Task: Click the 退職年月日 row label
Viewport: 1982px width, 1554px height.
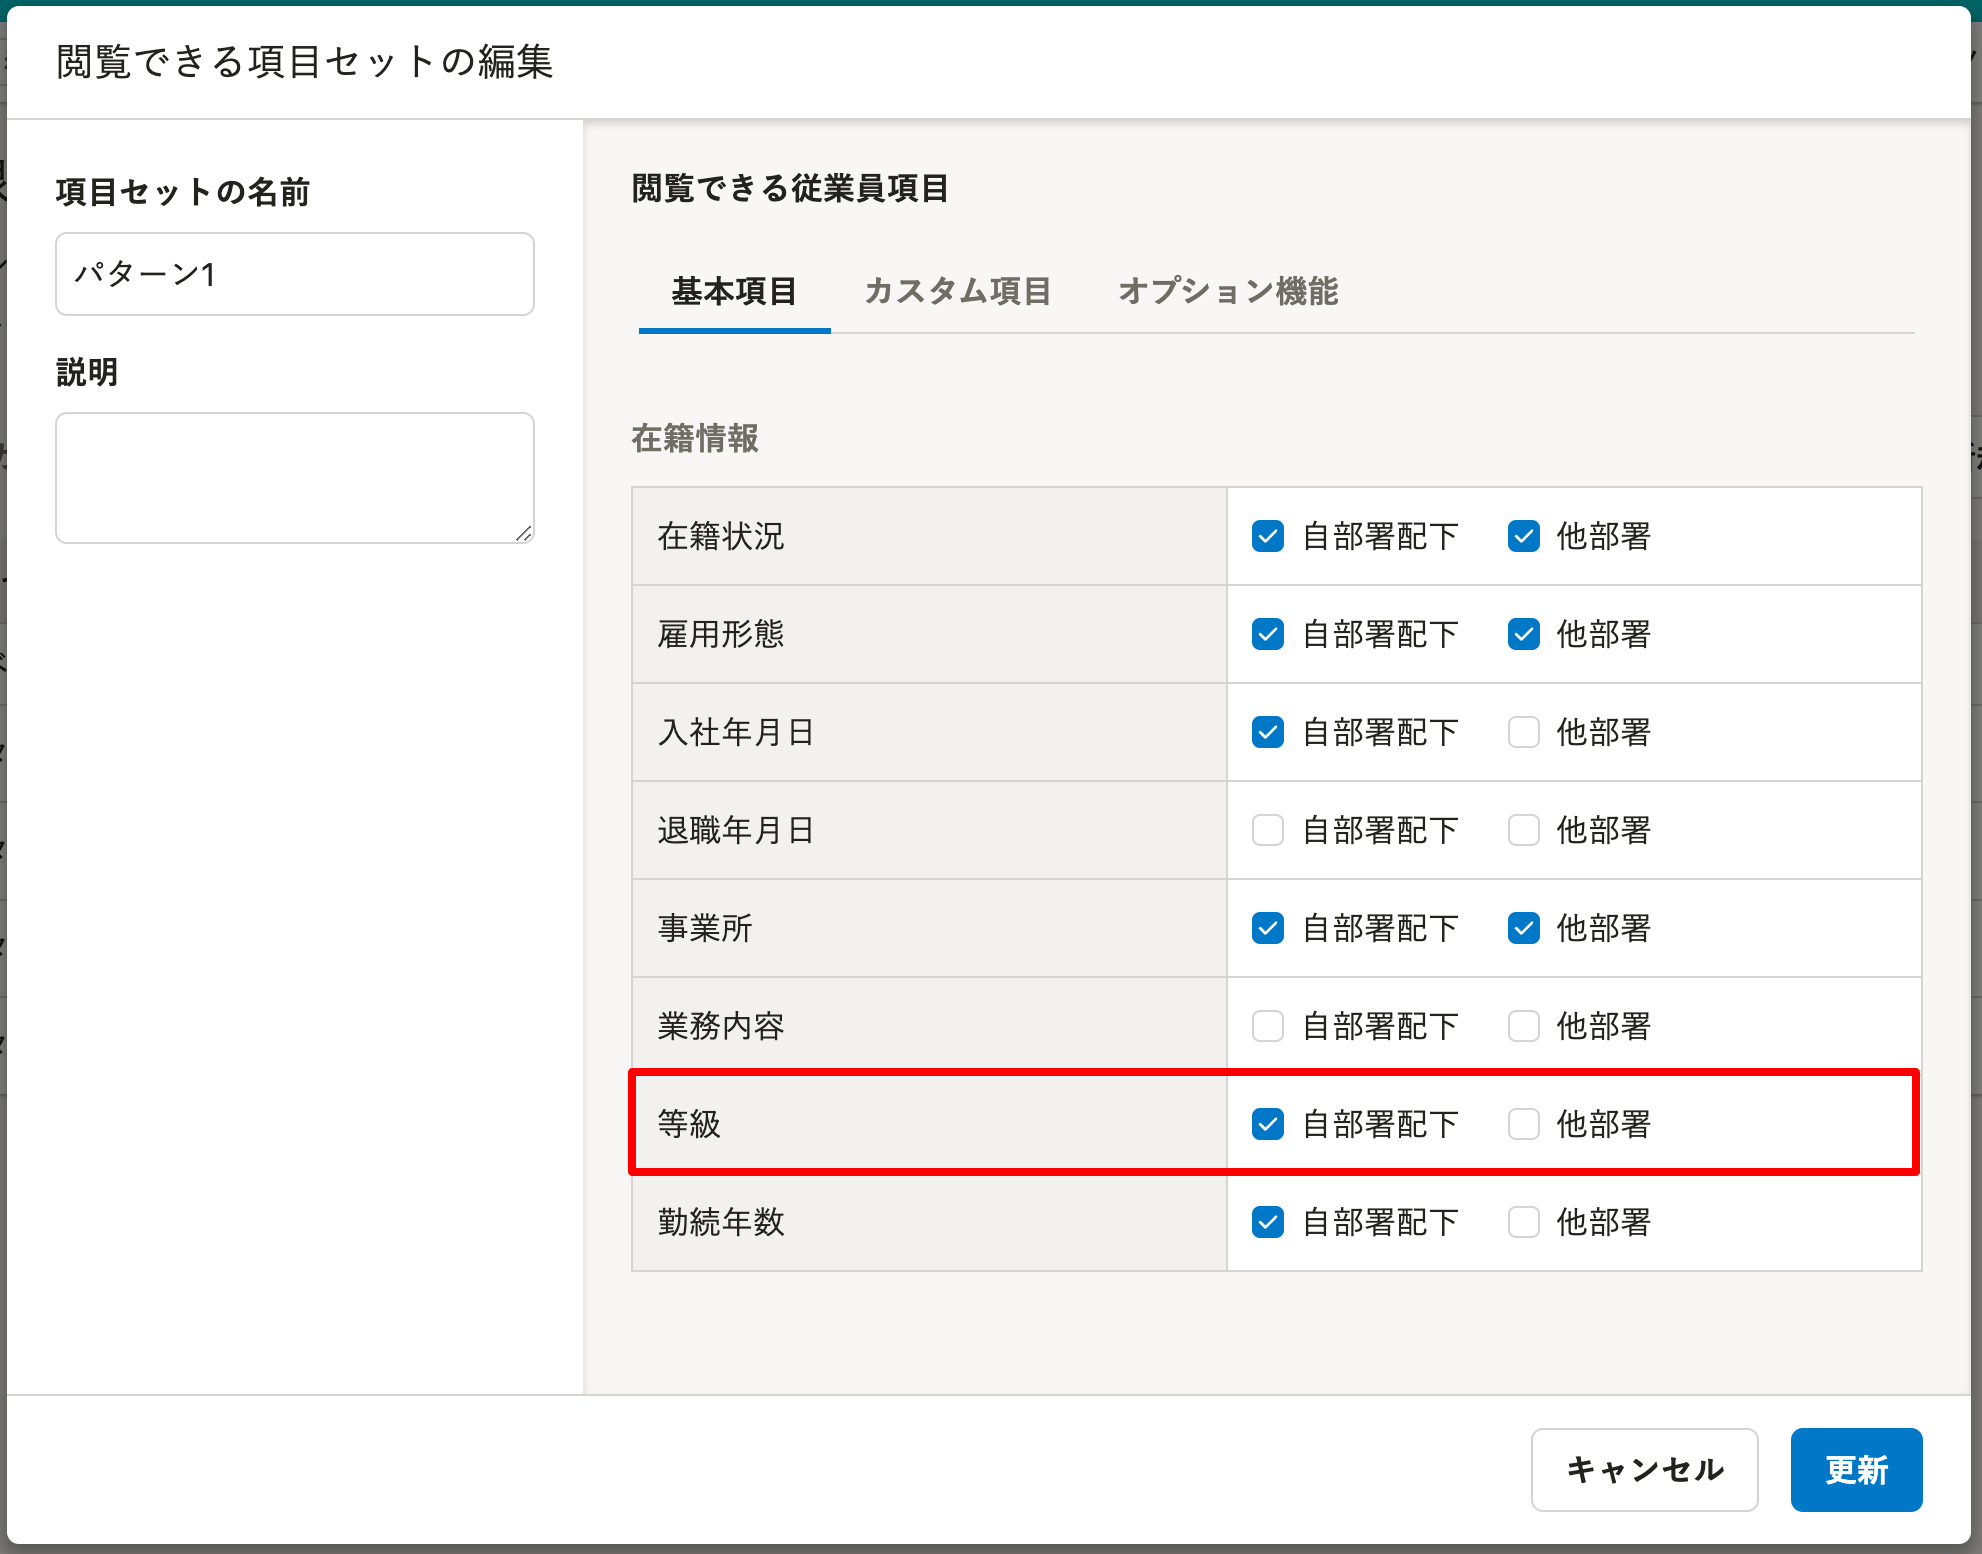Action: [736, 830]
